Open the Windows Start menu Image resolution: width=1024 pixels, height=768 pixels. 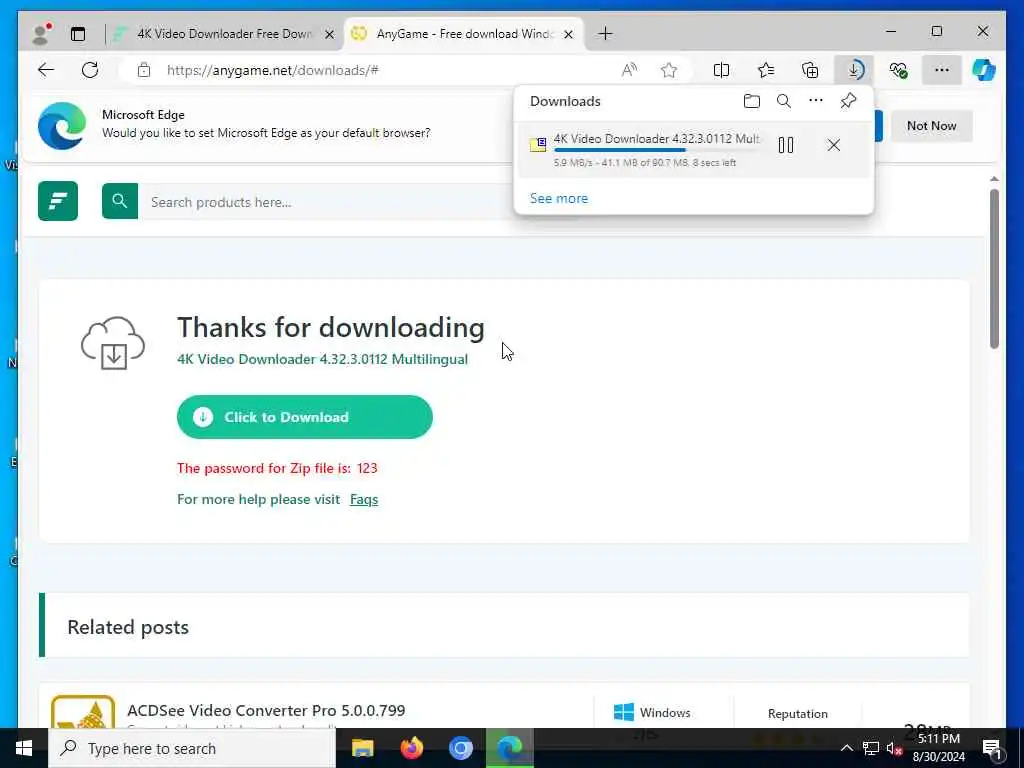[24, 748]
